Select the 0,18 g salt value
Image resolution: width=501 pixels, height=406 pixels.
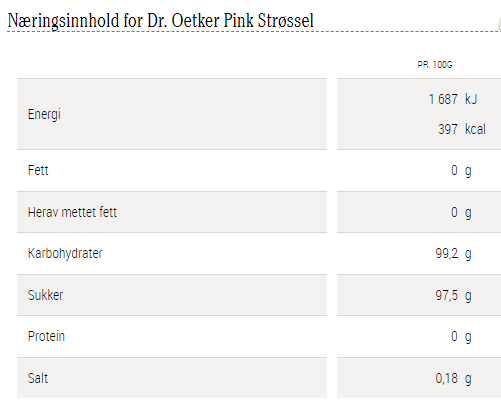pos(453,379)
